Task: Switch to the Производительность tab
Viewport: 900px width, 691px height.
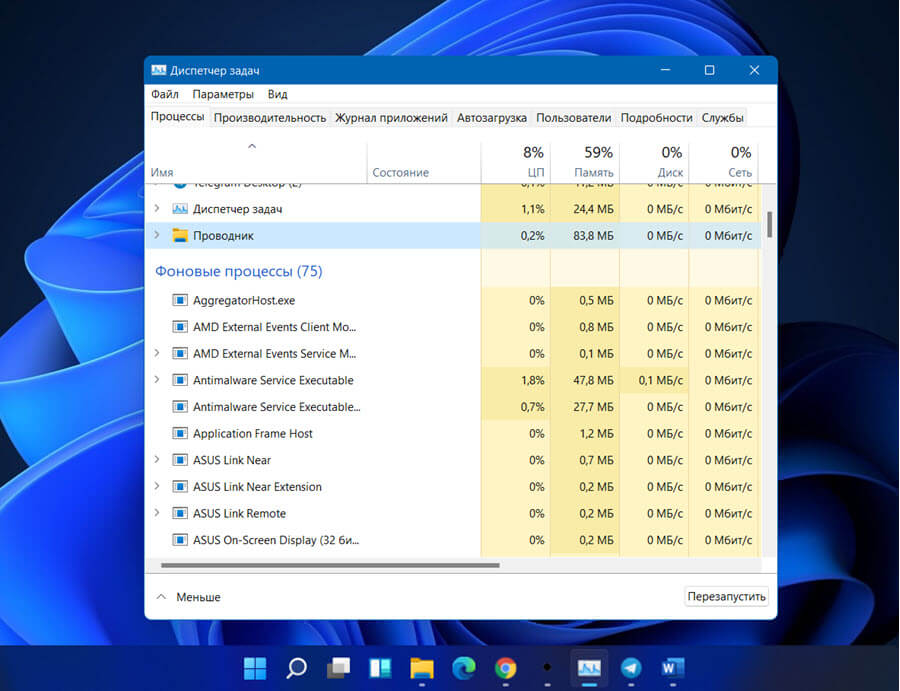Action: (270, 118)
